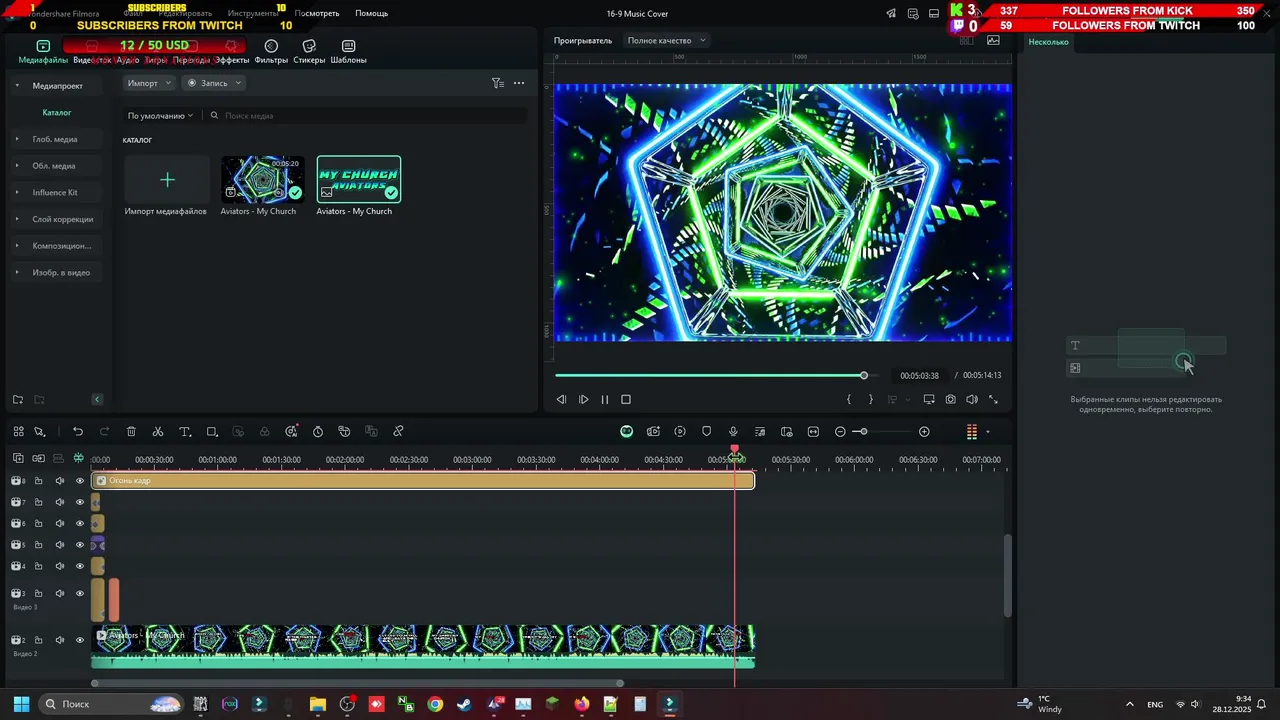The height and width of the screenshot is (720, 1280).
Task: Click the Импорт медиафайлов plus tile
Action: click(x=167, y=180)
